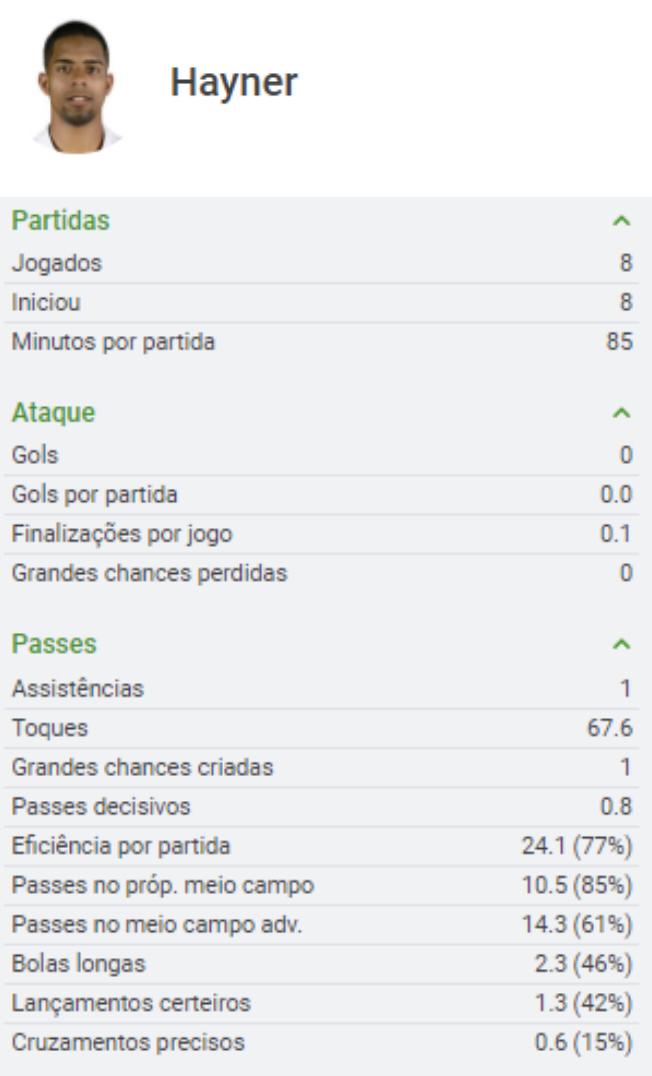Collapse the Passes section chevron

click(x=621, y=645)
